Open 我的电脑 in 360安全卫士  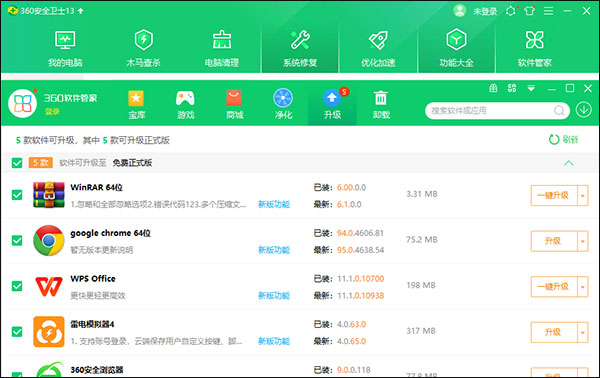[65, 49]
